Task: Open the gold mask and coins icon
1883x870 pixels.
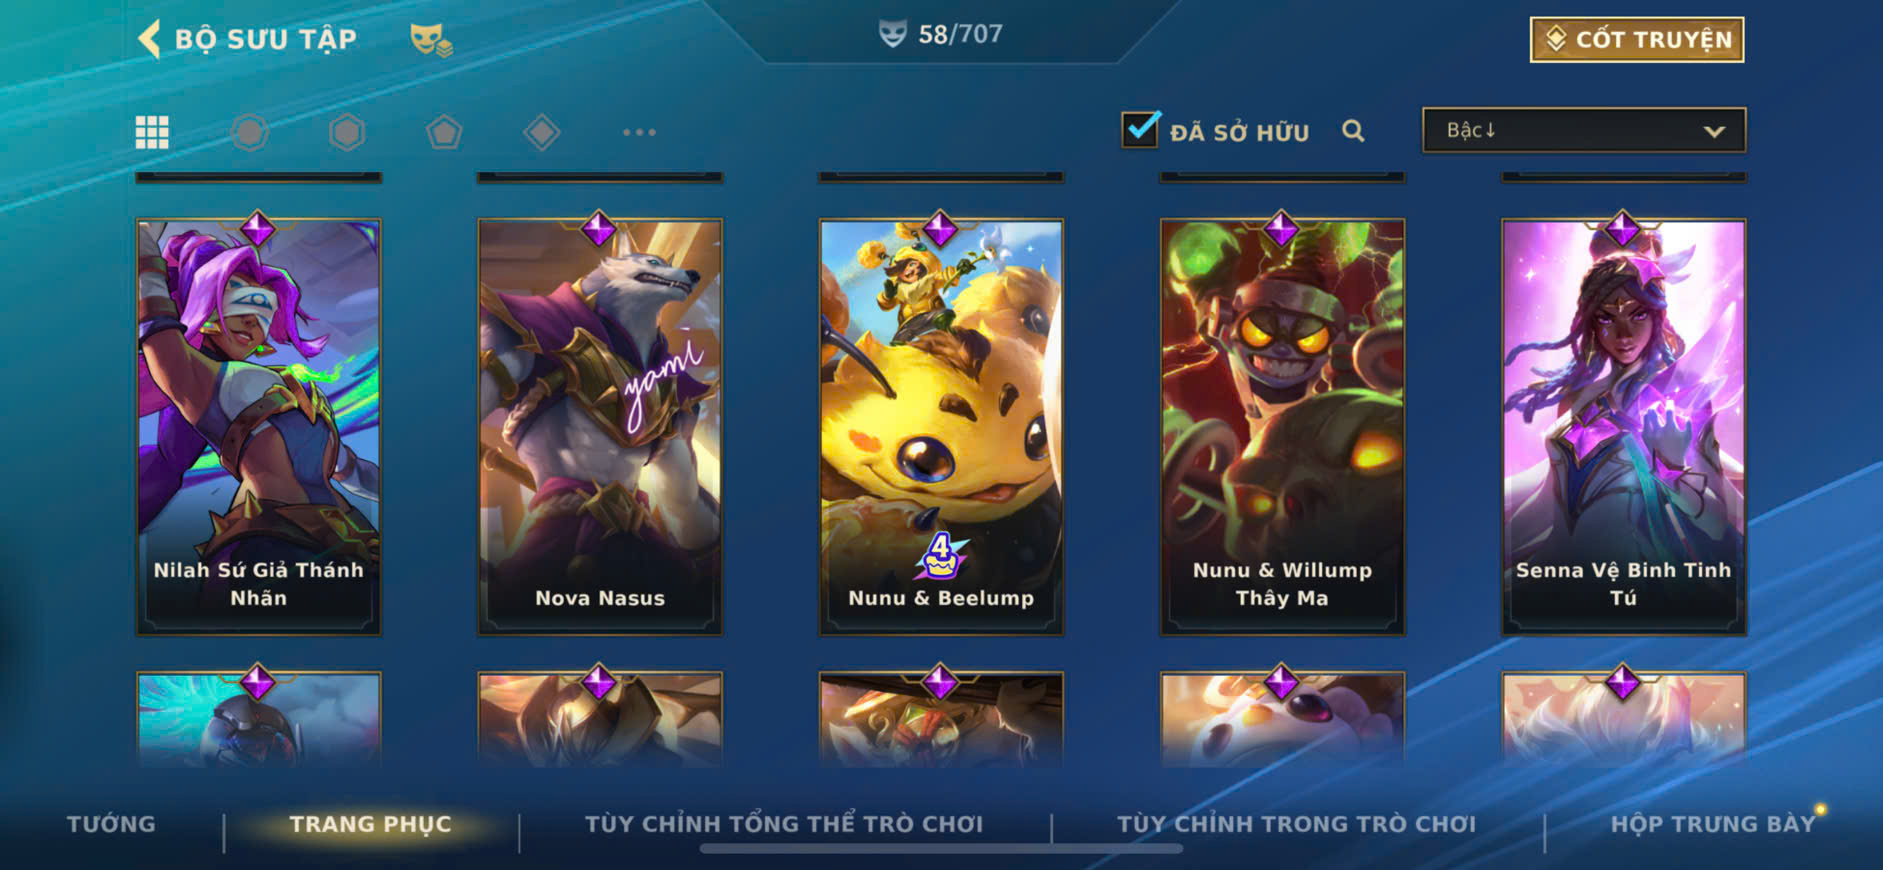Action: click(431, 40)
